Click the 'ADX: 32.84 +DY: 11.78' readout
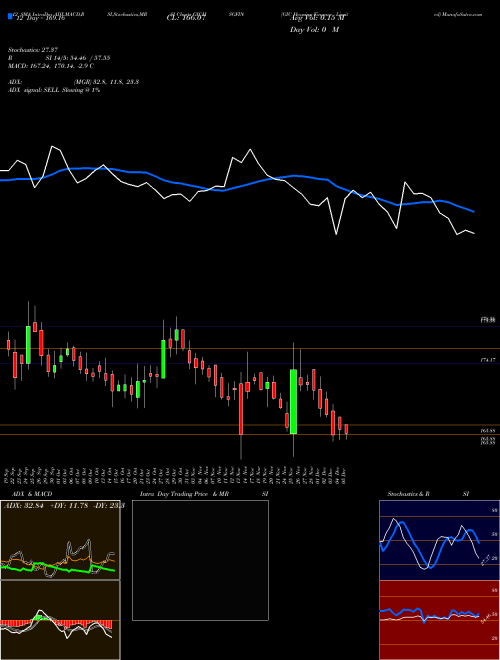This screenshot has width=500, height=660. (x=46, y=505)
